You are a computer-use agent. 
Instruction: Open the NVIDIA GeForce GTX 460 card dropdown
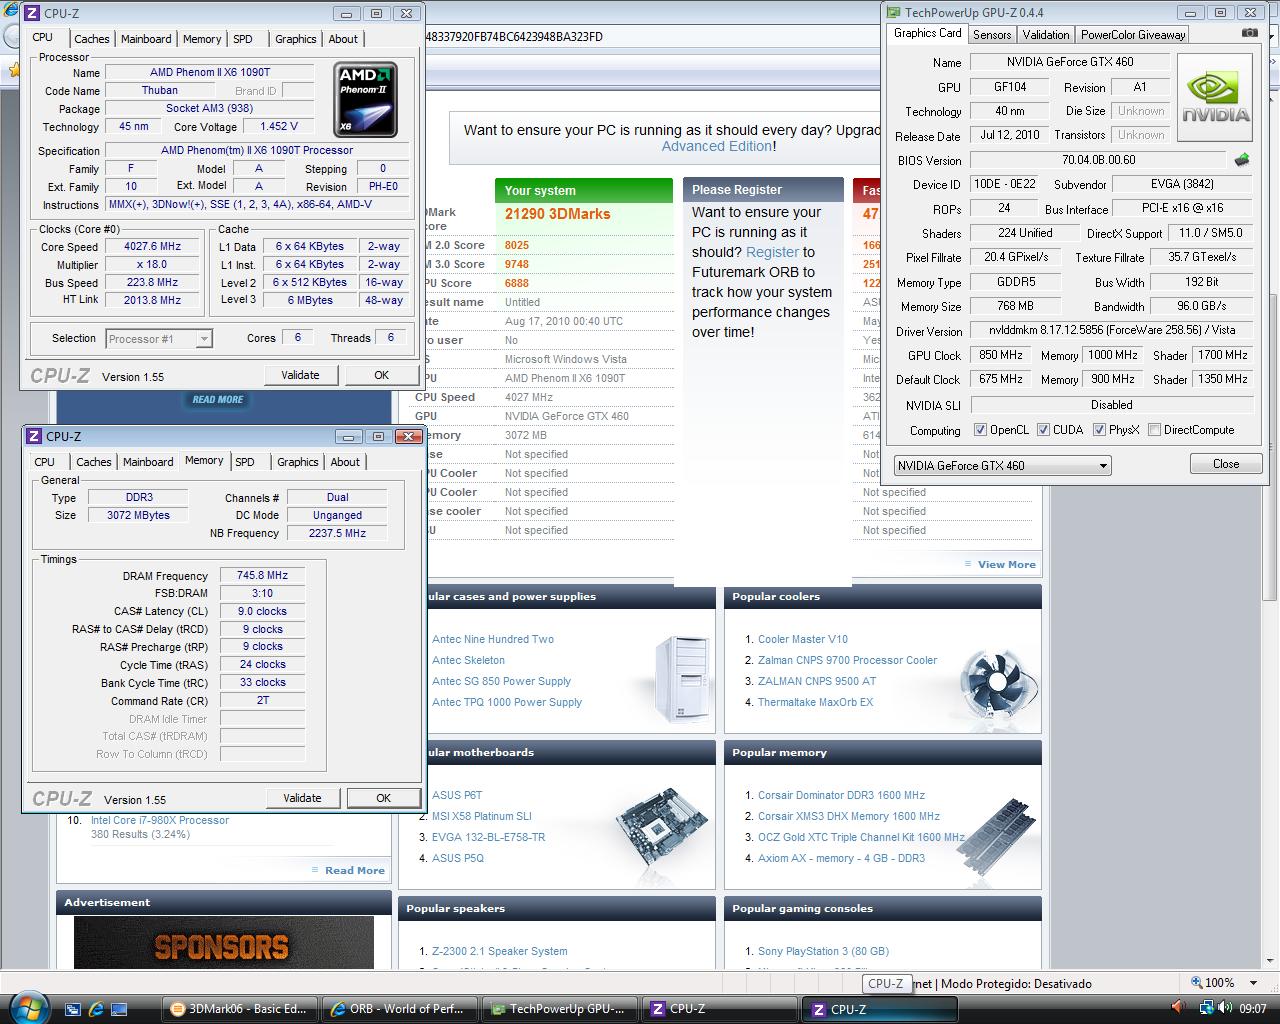tap(1098, 464)
